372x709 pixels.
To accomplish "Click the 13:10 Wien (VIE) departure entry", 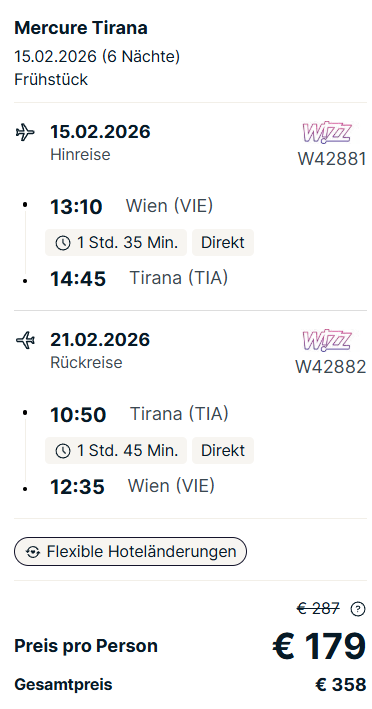I will [131, 207].
